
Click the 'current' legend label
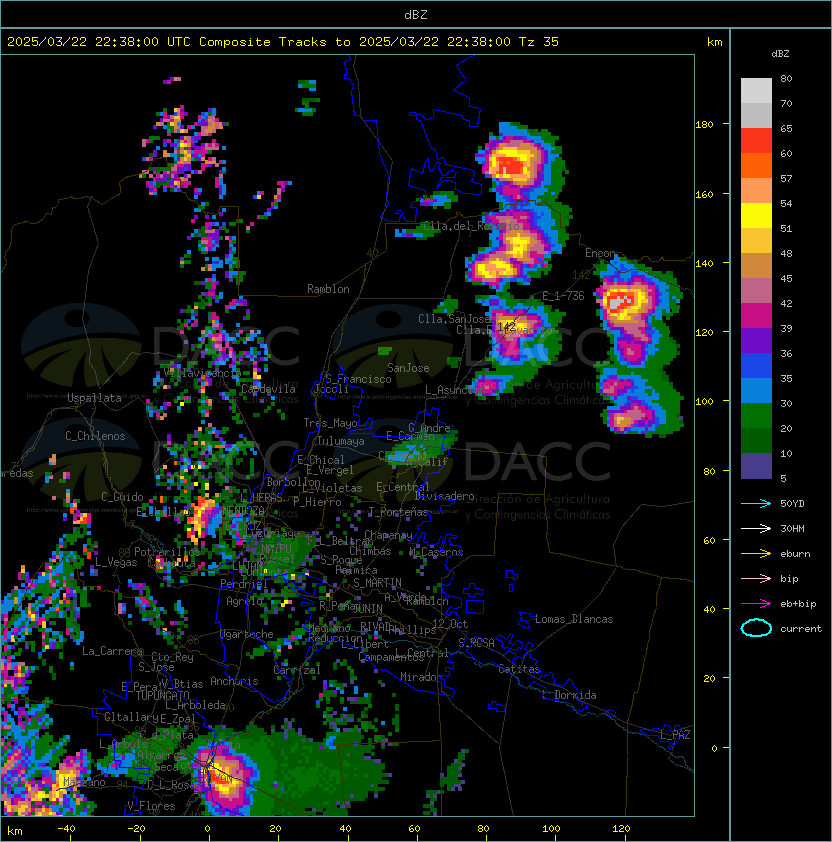click(801, 629)
